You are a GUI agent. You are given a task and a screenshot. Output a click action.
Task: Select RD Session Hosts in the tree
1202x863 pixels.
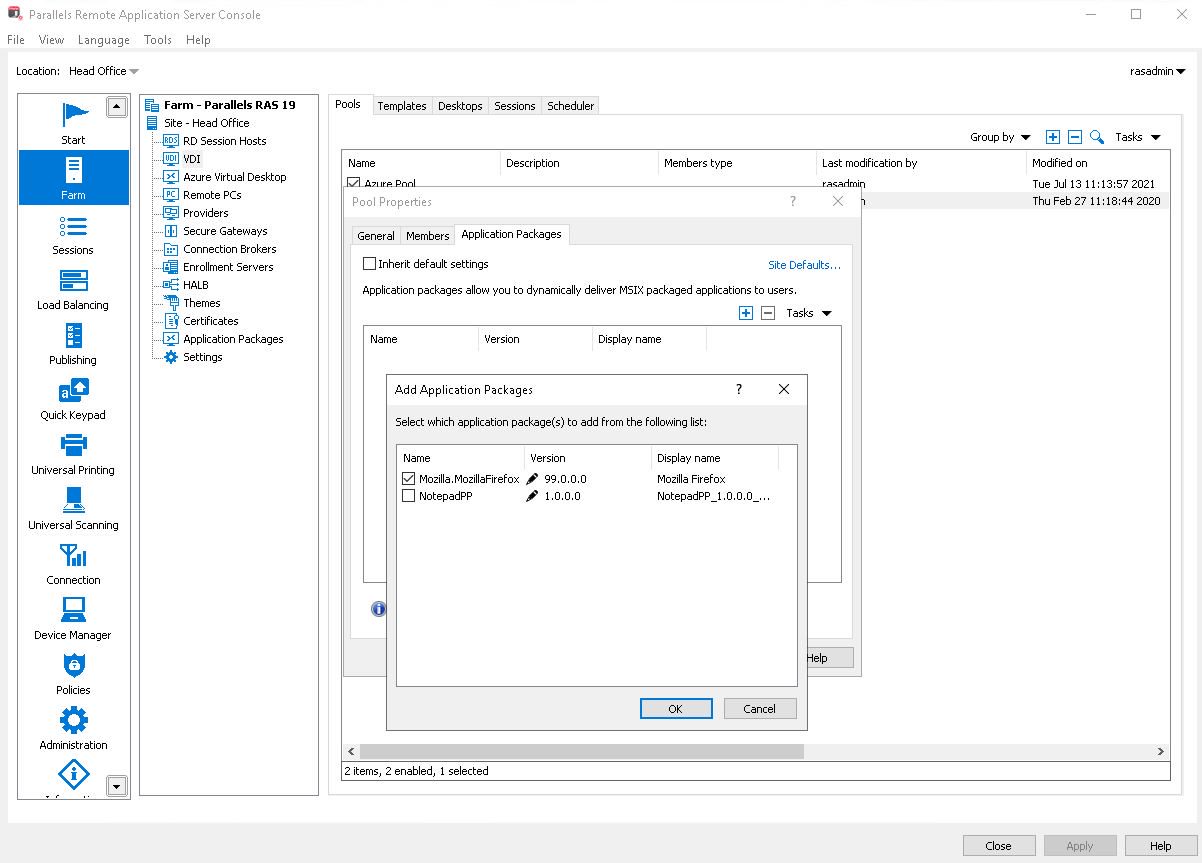(x=224, y=141)
